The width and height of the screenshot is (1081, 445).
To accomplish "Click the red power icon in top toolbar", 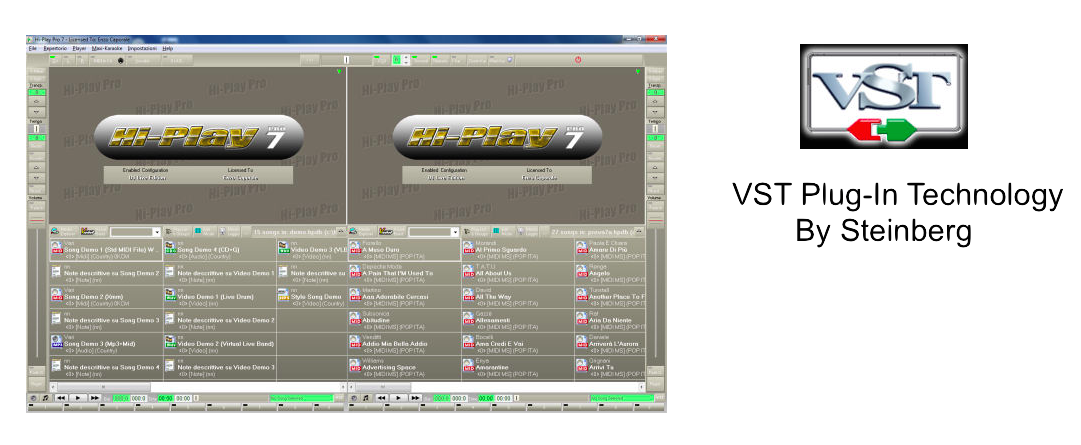I will click(578, 60).
